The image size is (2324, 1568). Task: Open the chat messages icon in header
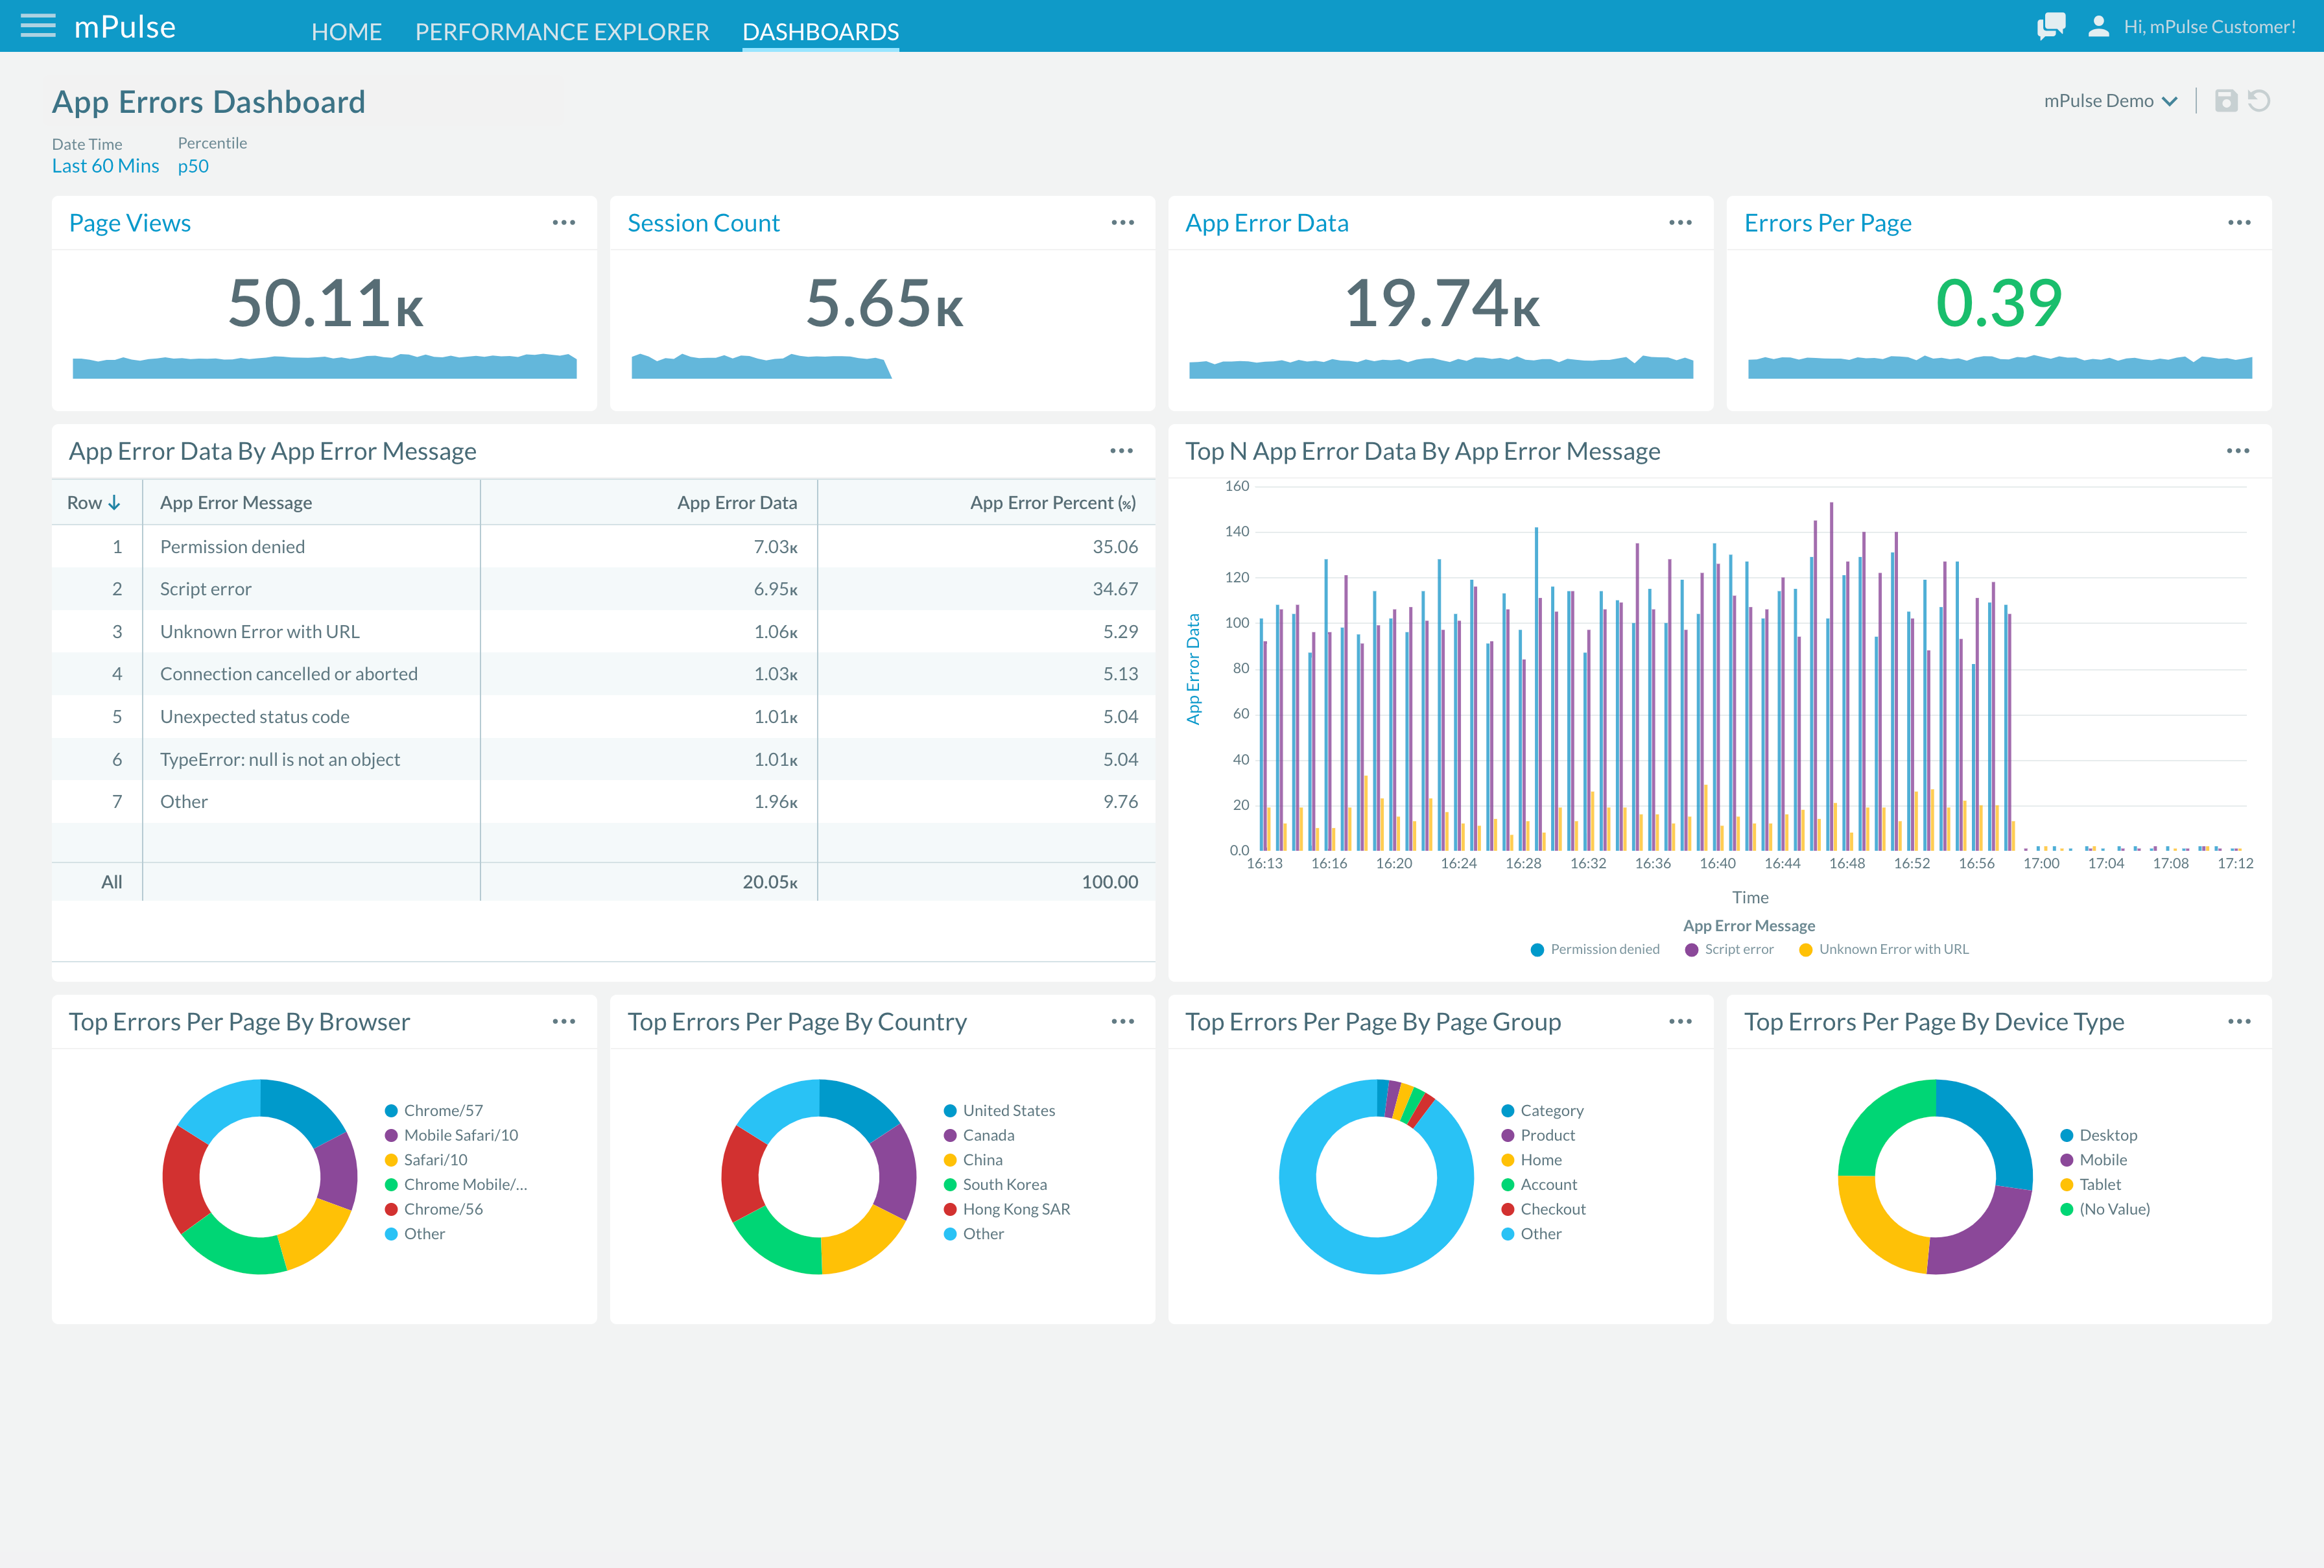tap(2051, 26)
